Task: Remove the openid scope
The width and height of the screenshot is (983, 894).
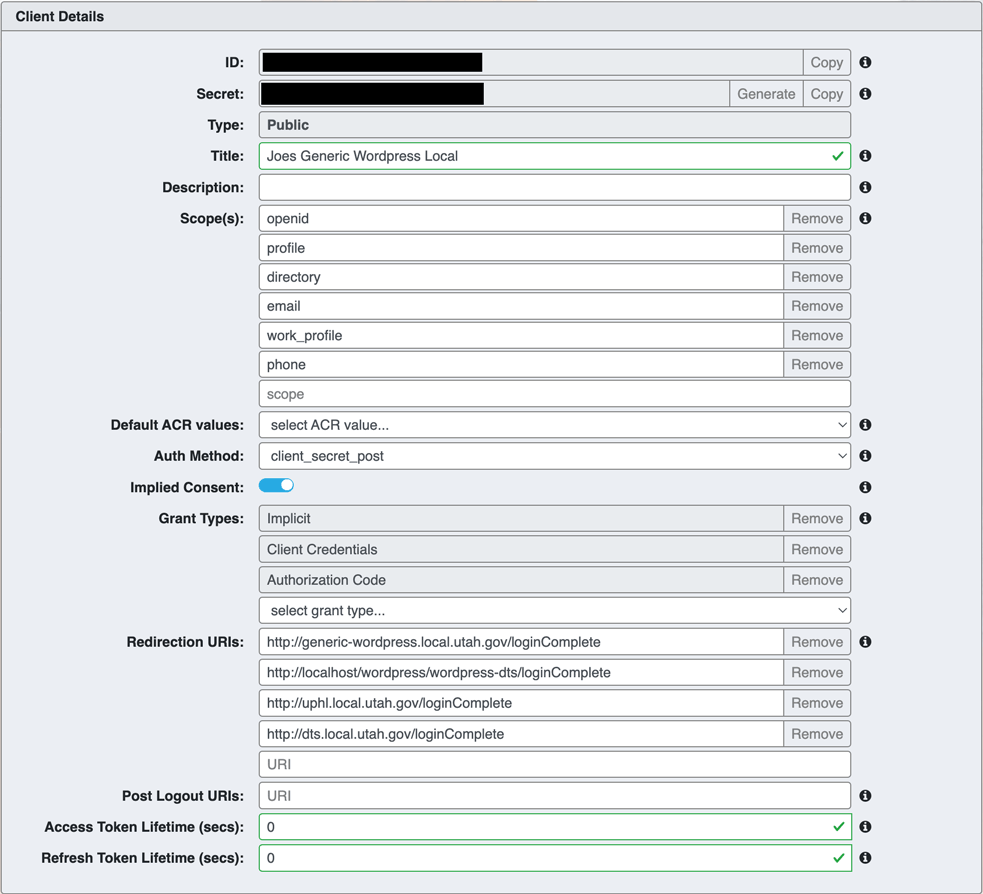Action: coord(817,219)
